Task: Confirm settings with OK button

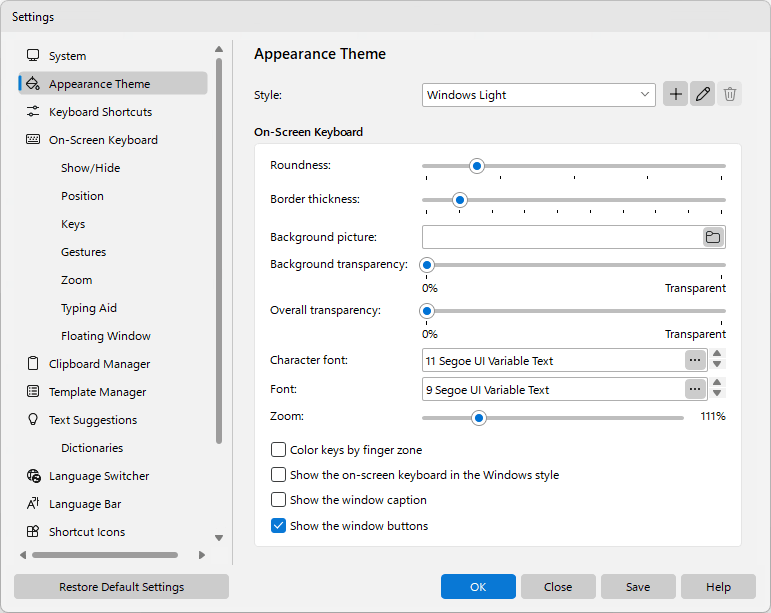Action: 478,586
